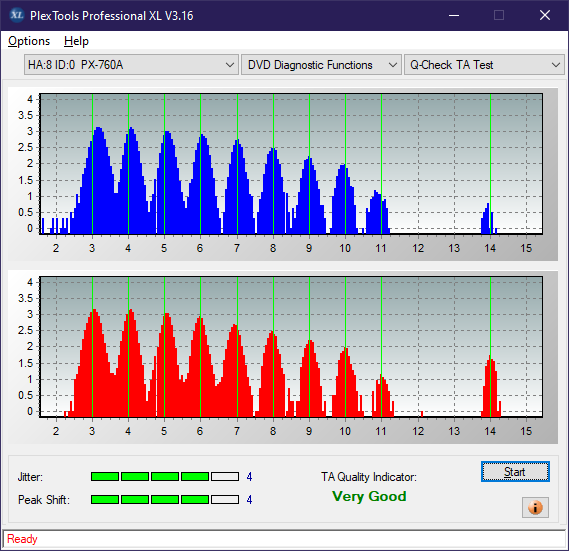Minimize the PlexTools window
Image resolution: width=569 pixels, height=551 pixels.
click(x=454, y=15)
